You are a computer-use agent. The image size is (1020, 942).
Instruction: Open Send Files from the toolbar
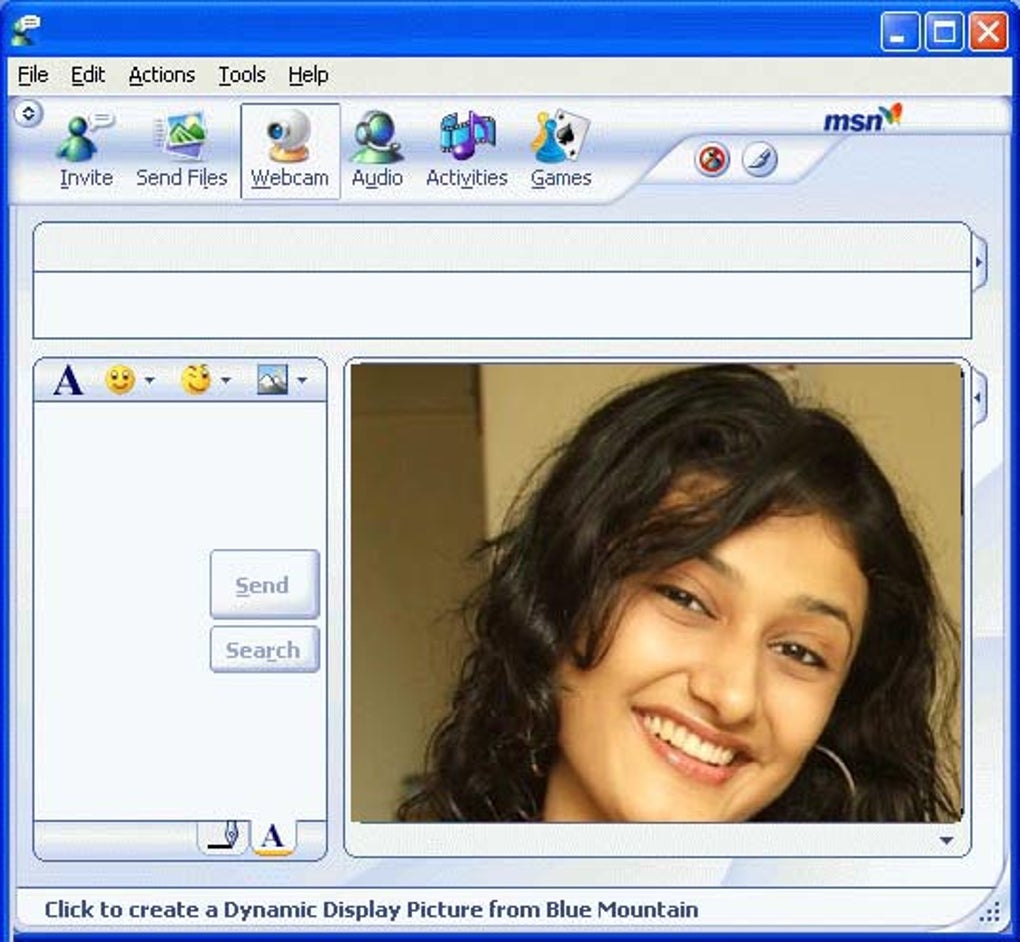tap(181, 150)
